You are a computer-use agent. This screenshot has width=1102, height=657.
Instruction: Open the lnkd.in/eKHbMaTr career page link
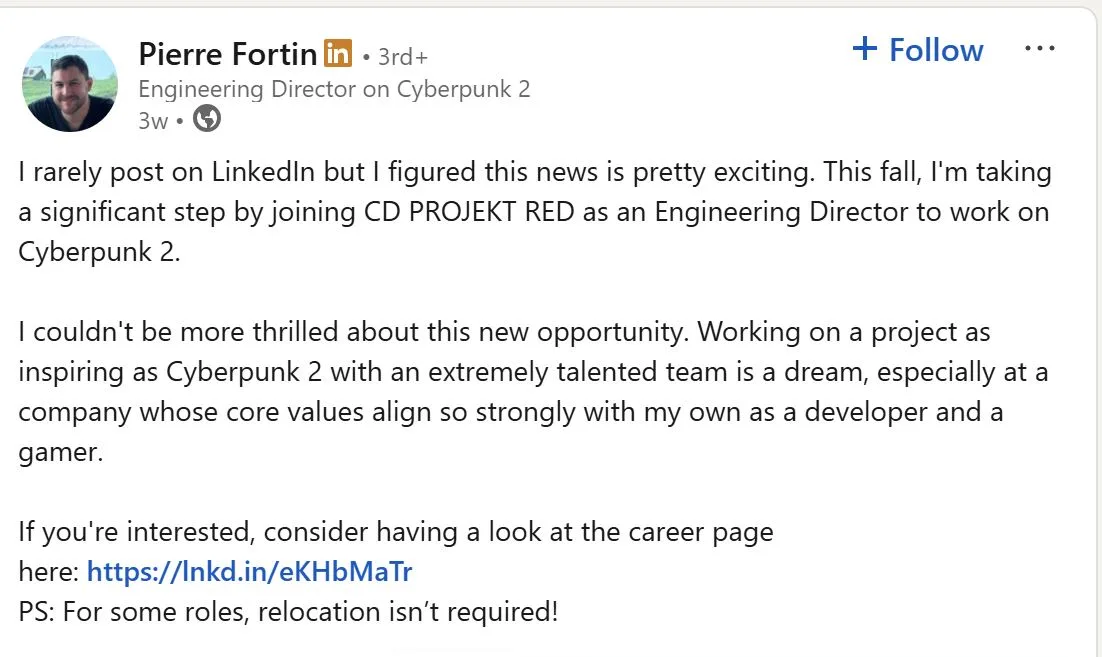[x=250, y=572]
